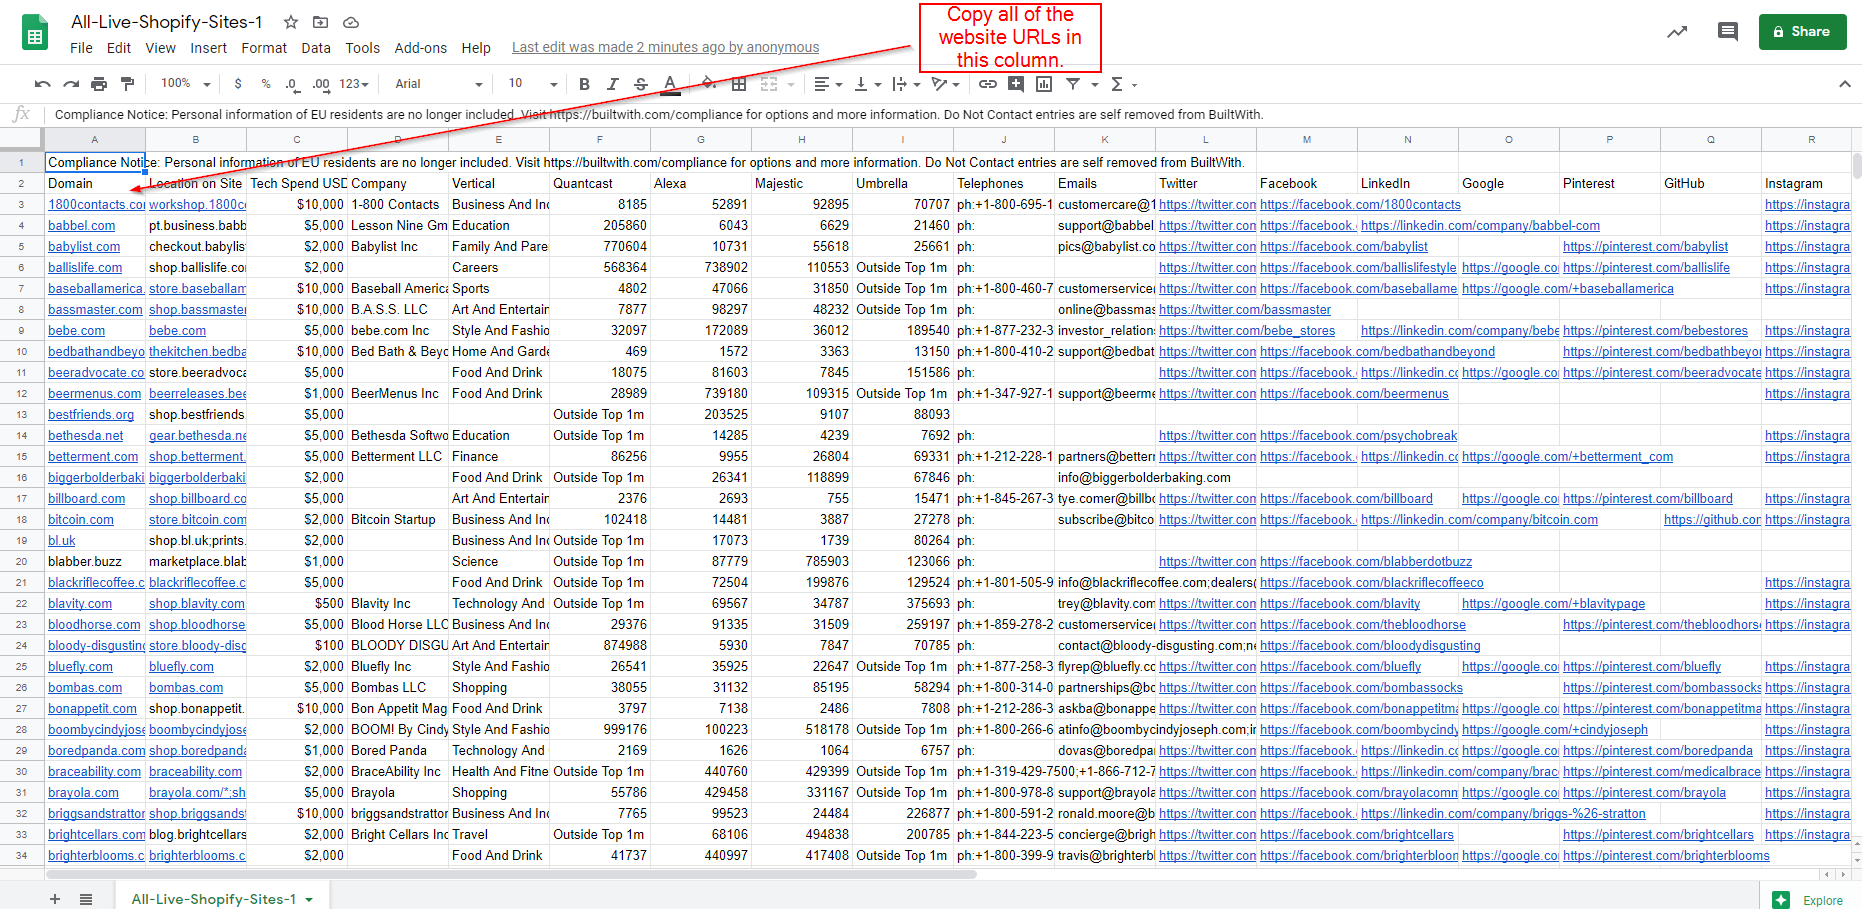The image size is (1862, 909).
Task: Click the activity trend arrow icon
Action: click(x=1677, y=32)
